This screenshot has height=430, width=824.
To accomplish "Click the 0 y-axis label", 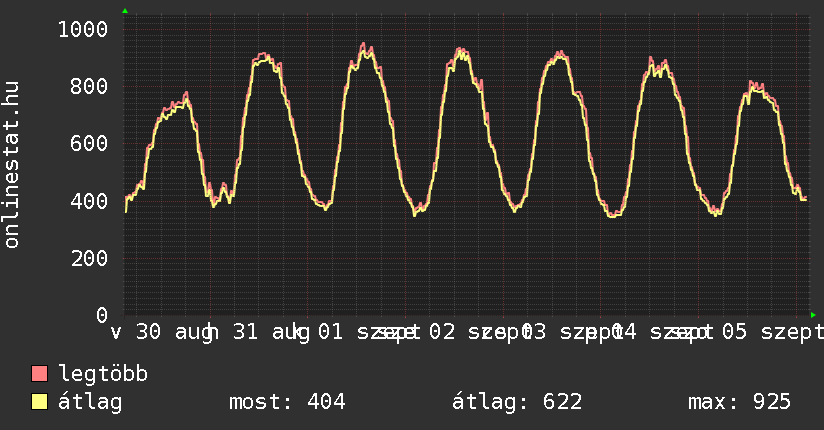I will point(102,315).
